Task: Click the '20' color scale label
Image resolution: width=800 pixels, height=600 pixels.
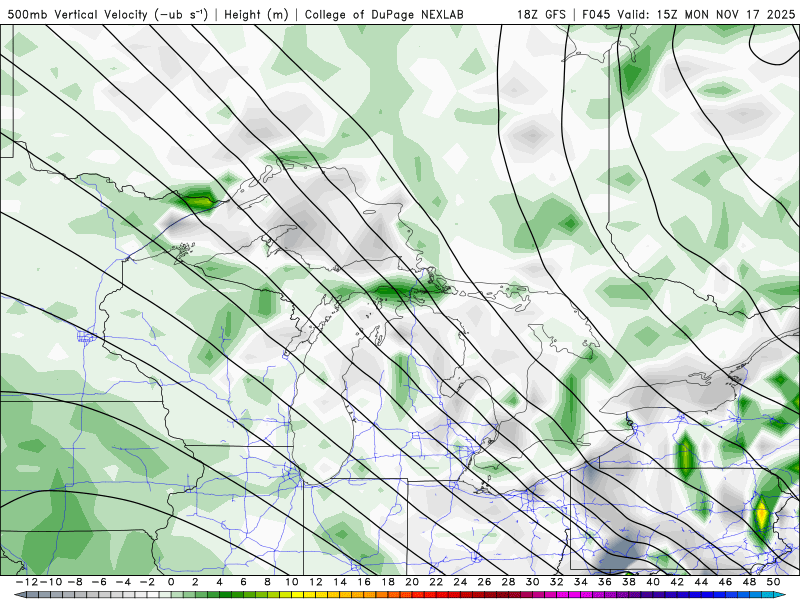Action: point(412,582)
